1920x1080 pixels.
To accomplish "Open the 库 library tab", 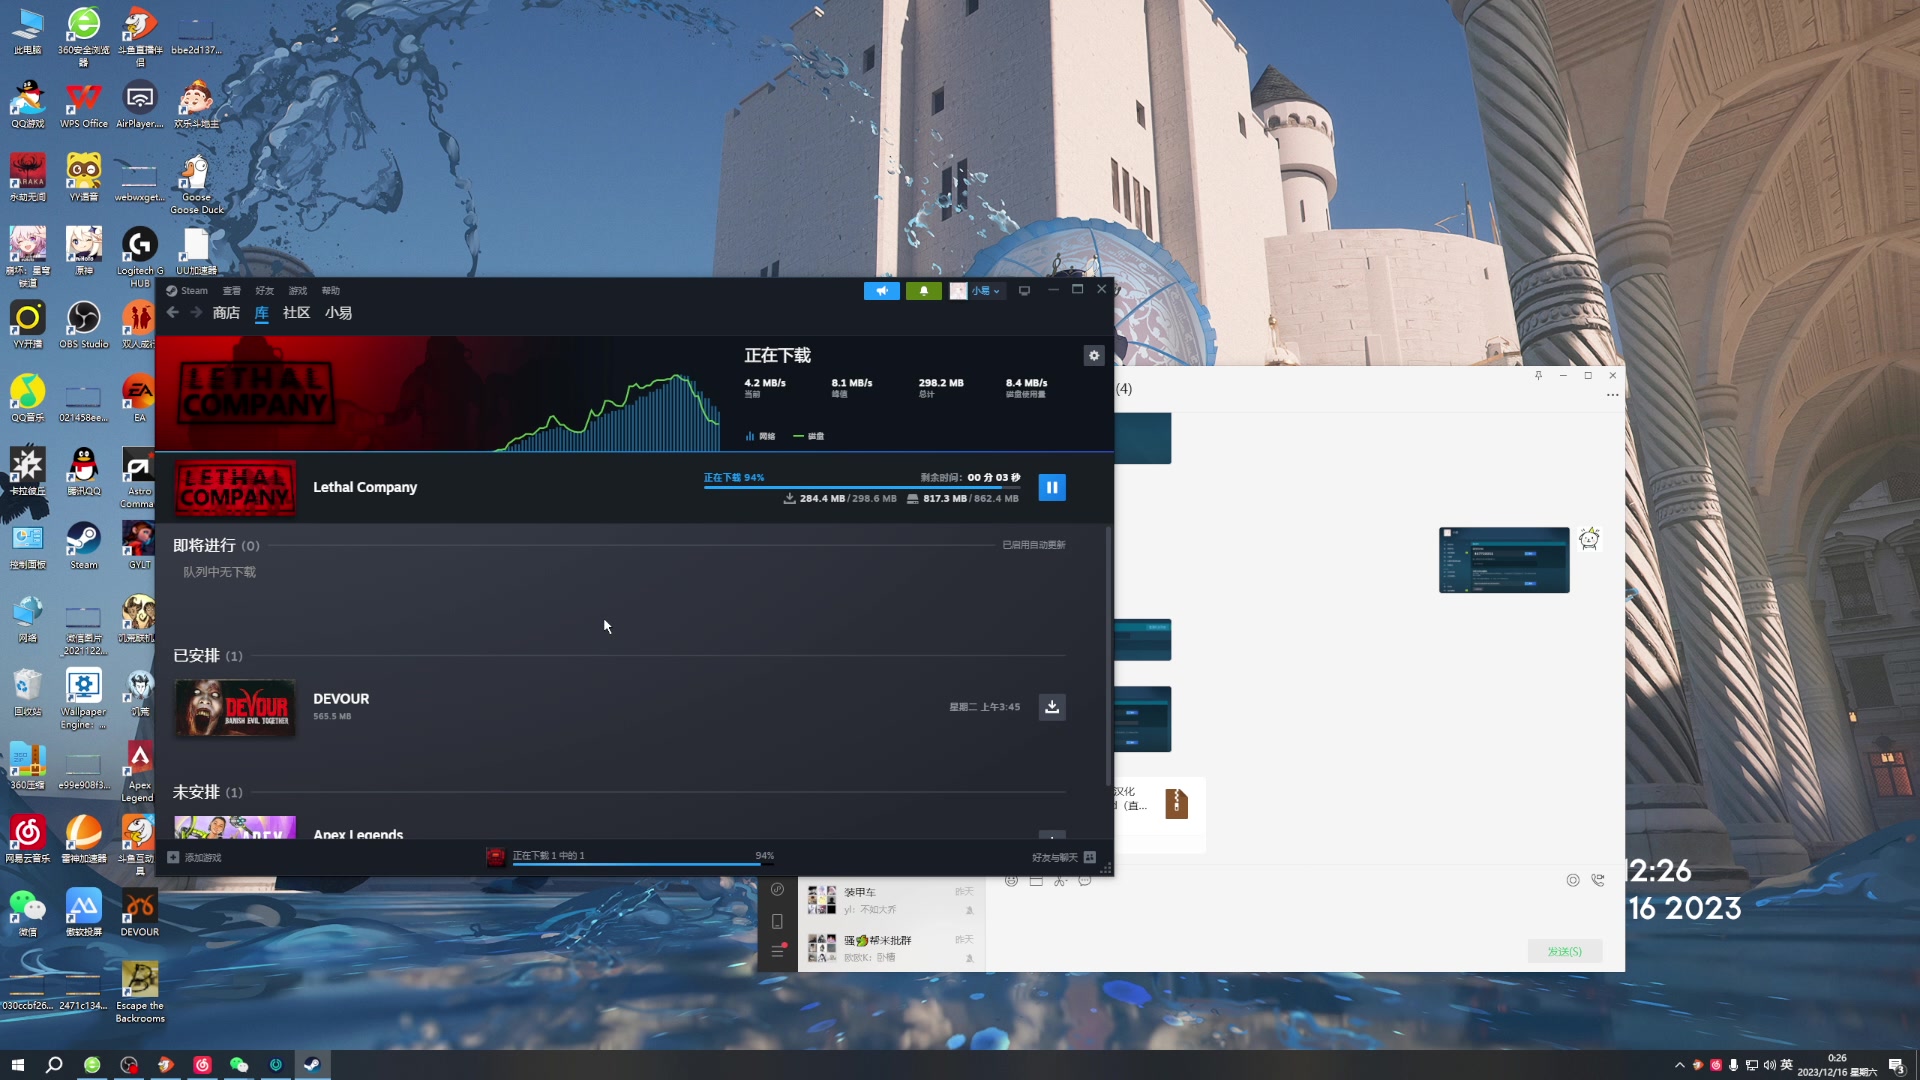I will click(x=262, y=313).
